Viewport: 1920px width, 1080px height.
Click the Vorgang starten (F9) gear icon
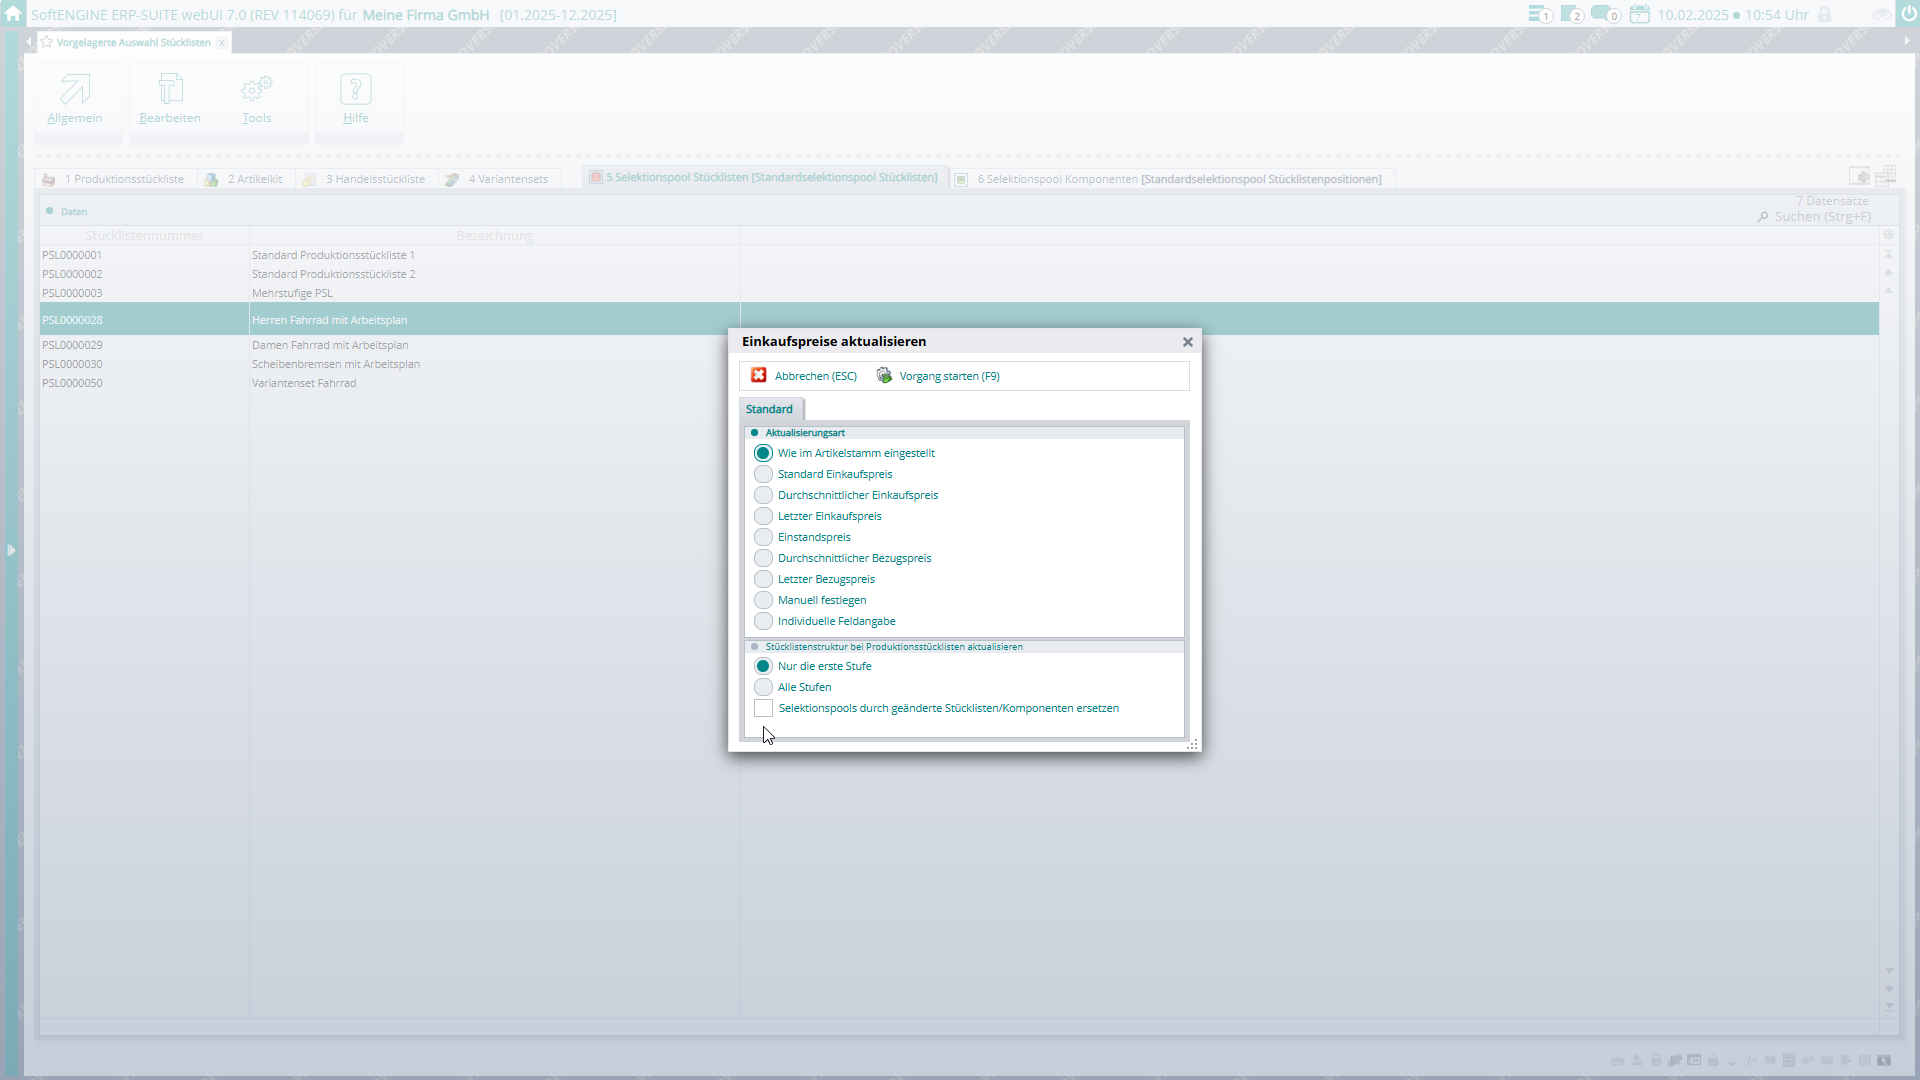point(884,375)
